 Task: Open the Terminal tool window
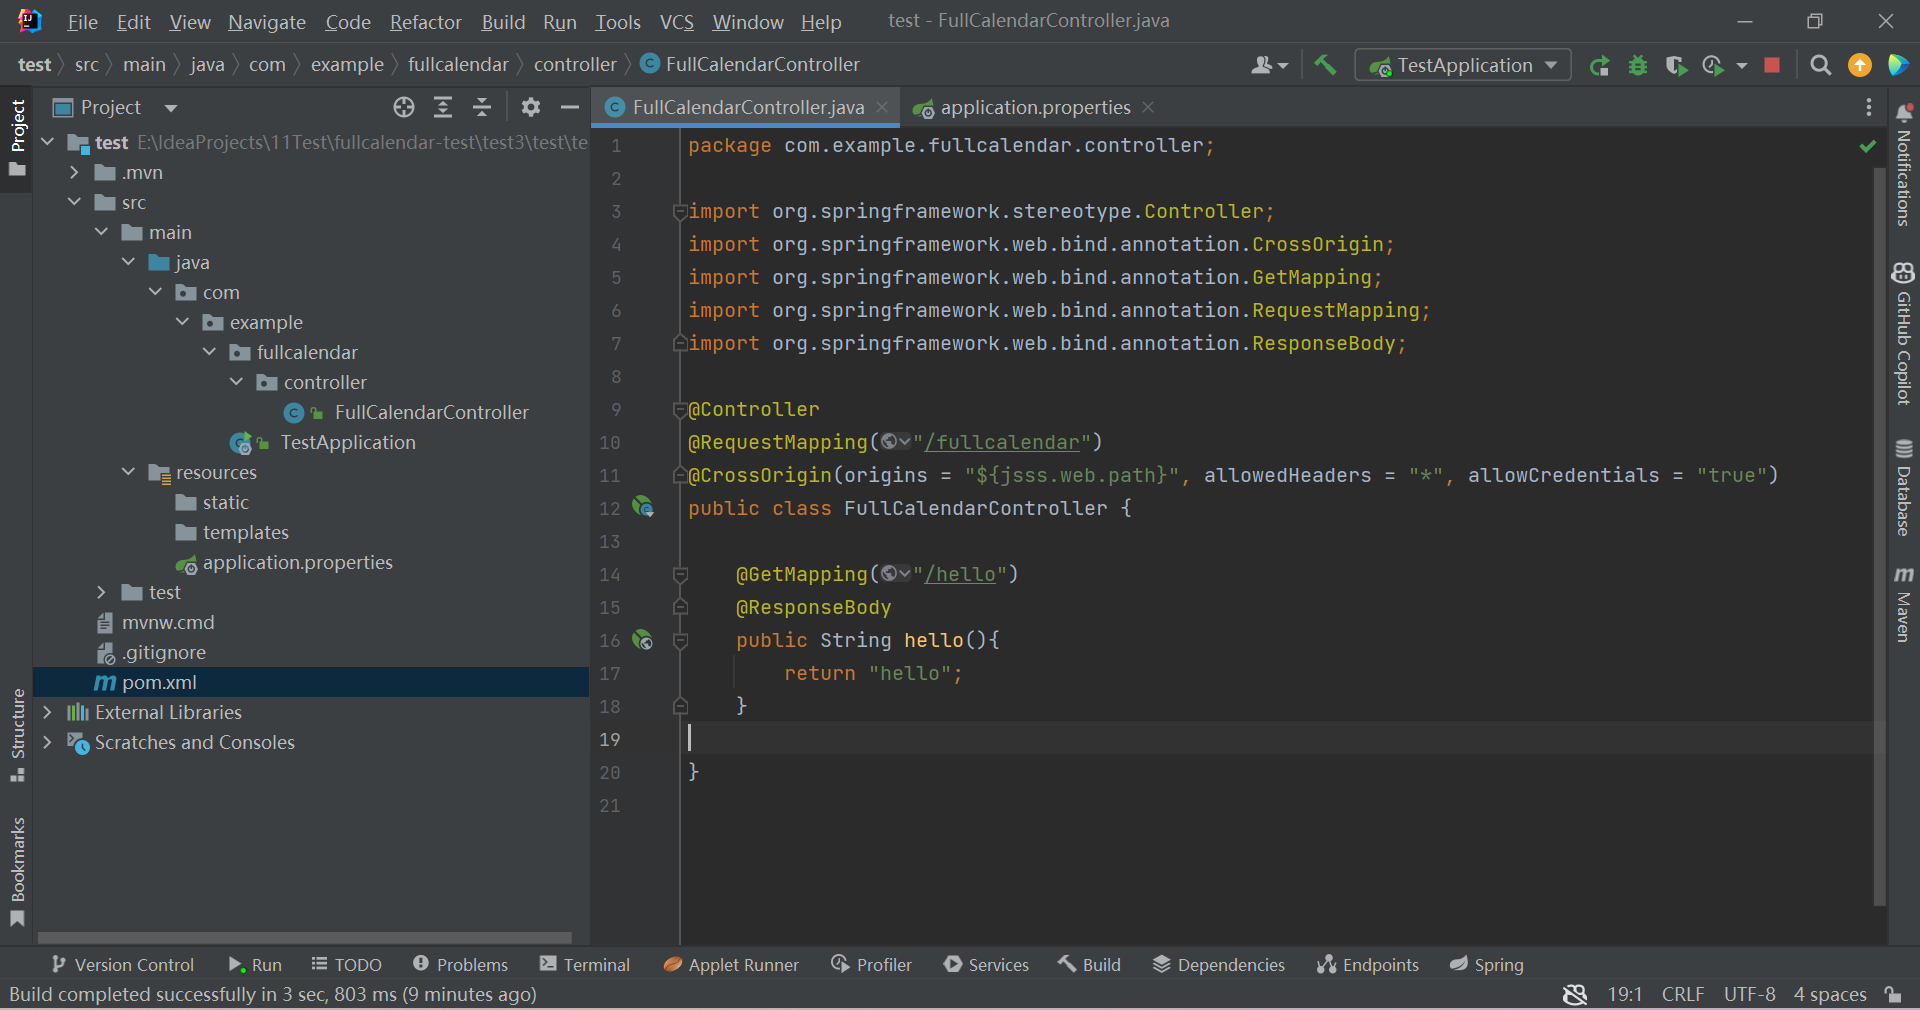coord(585,965)
